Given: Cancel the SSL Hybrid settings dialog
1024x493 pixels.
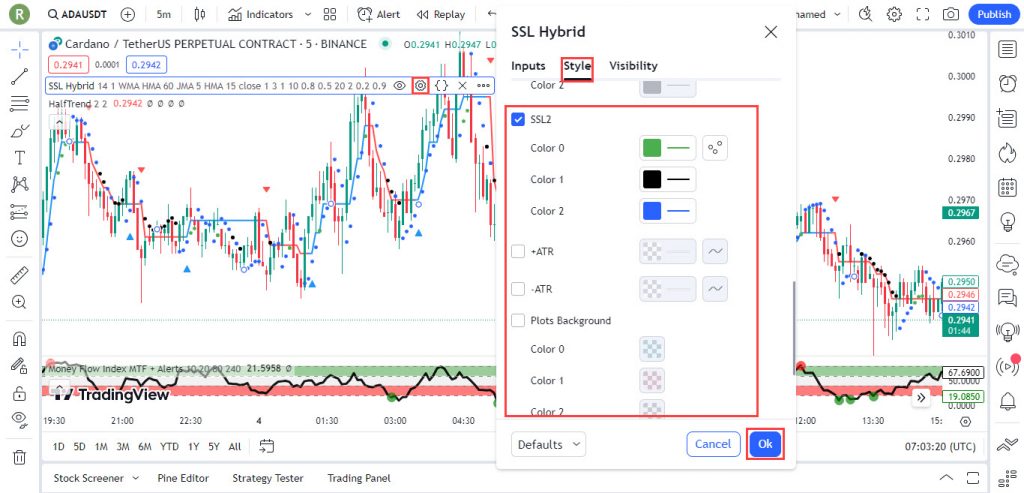Looking at the screenshot, I should click(713, 444).
